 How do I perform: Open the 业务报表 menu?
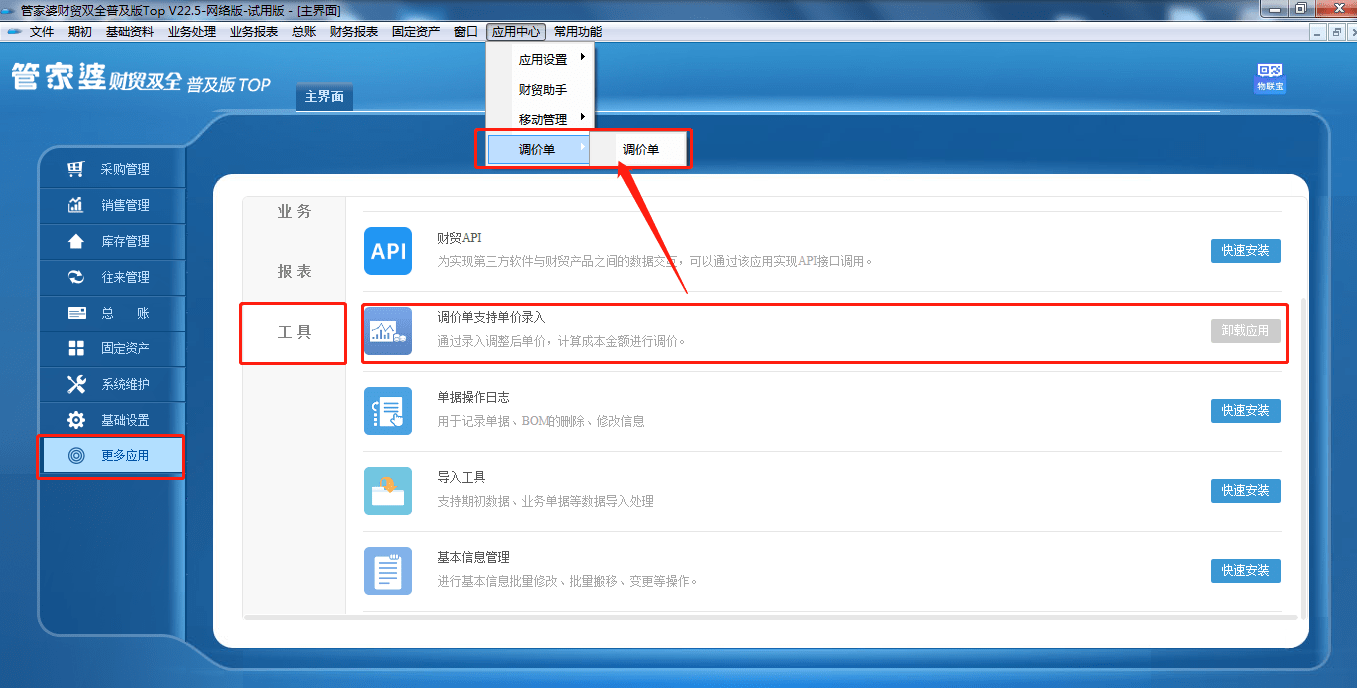(254, 32)
